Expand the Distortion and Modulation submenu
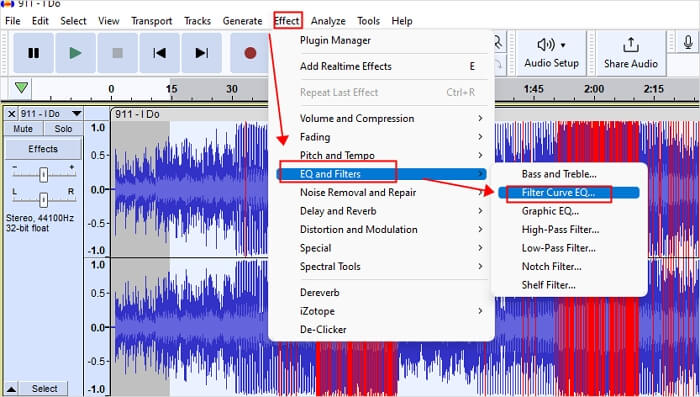700x397 pixels. (381, 229)
